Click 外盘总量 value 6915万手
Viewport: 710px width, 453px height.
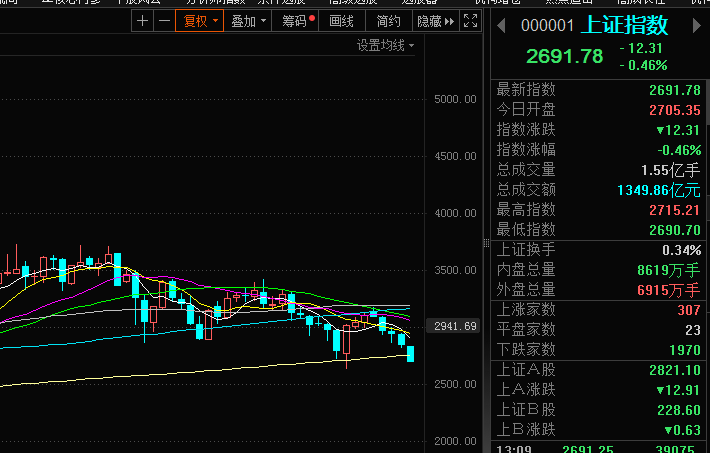pos(669,290)
